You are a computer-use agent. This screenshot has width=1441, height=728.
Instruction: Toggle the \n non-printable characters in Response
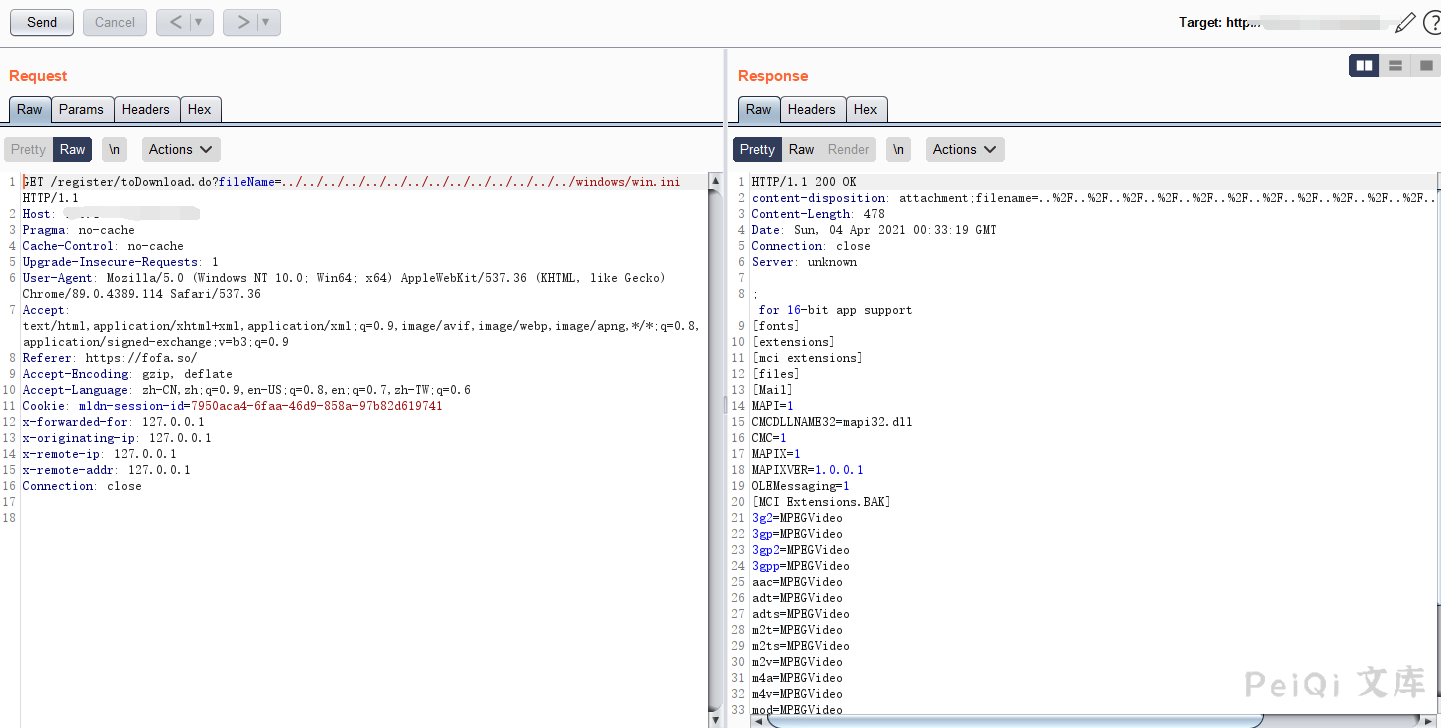(x=898, y=149)
